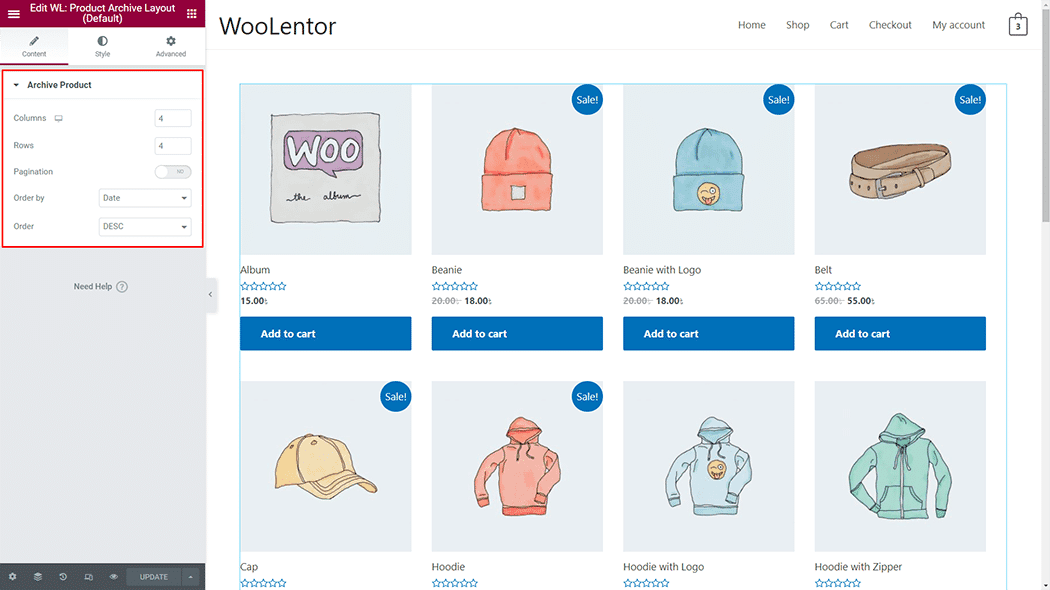This screenshot has height=590, width=1050.
Task: Open Responsive Mode icon in bottom bar
Action: tap(88, 577)
